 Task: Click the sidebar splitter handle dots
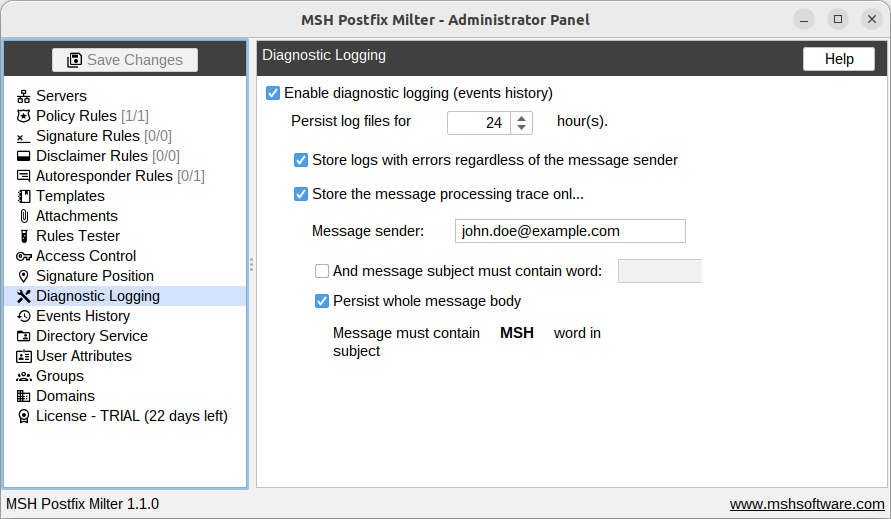[x=251, y=264]
